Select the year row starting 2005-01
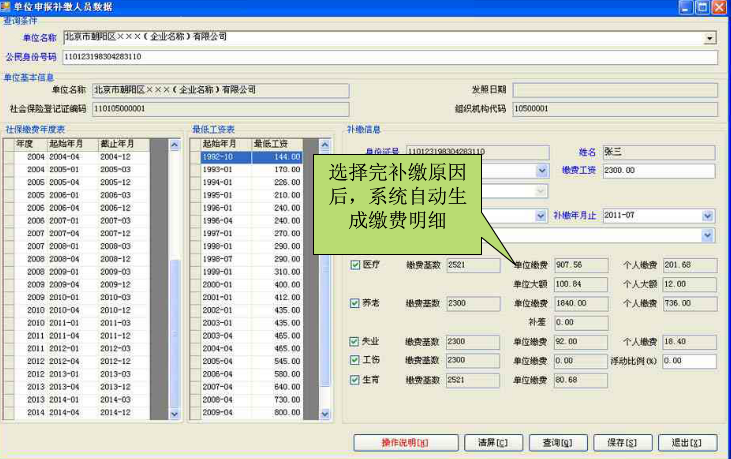The image size is (731, 459). pyautogui.click(x=82, y=170)
